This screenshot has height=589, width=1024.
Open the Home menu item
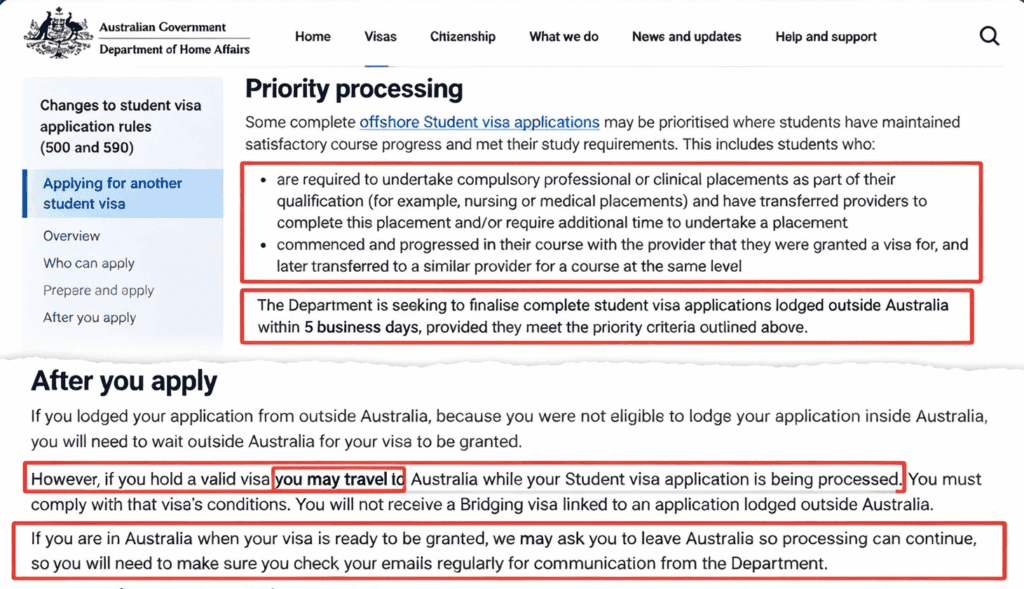[x=312, y=37]
